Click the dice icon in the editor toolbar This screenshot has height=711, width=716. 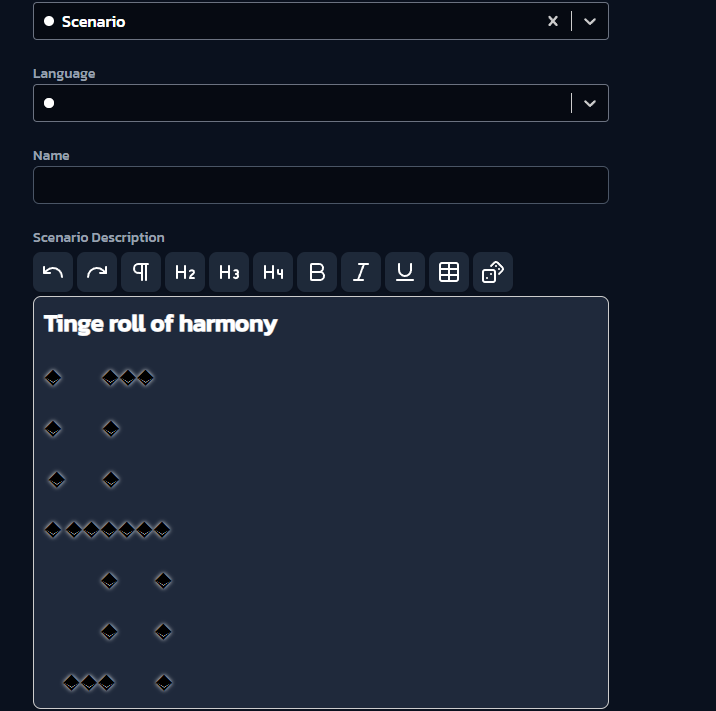(493, 272)
